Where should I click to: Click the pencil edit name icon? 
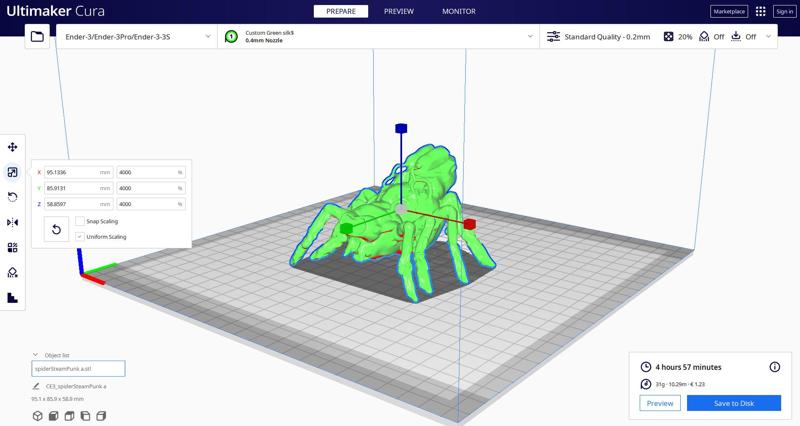[x=36, y=386]
